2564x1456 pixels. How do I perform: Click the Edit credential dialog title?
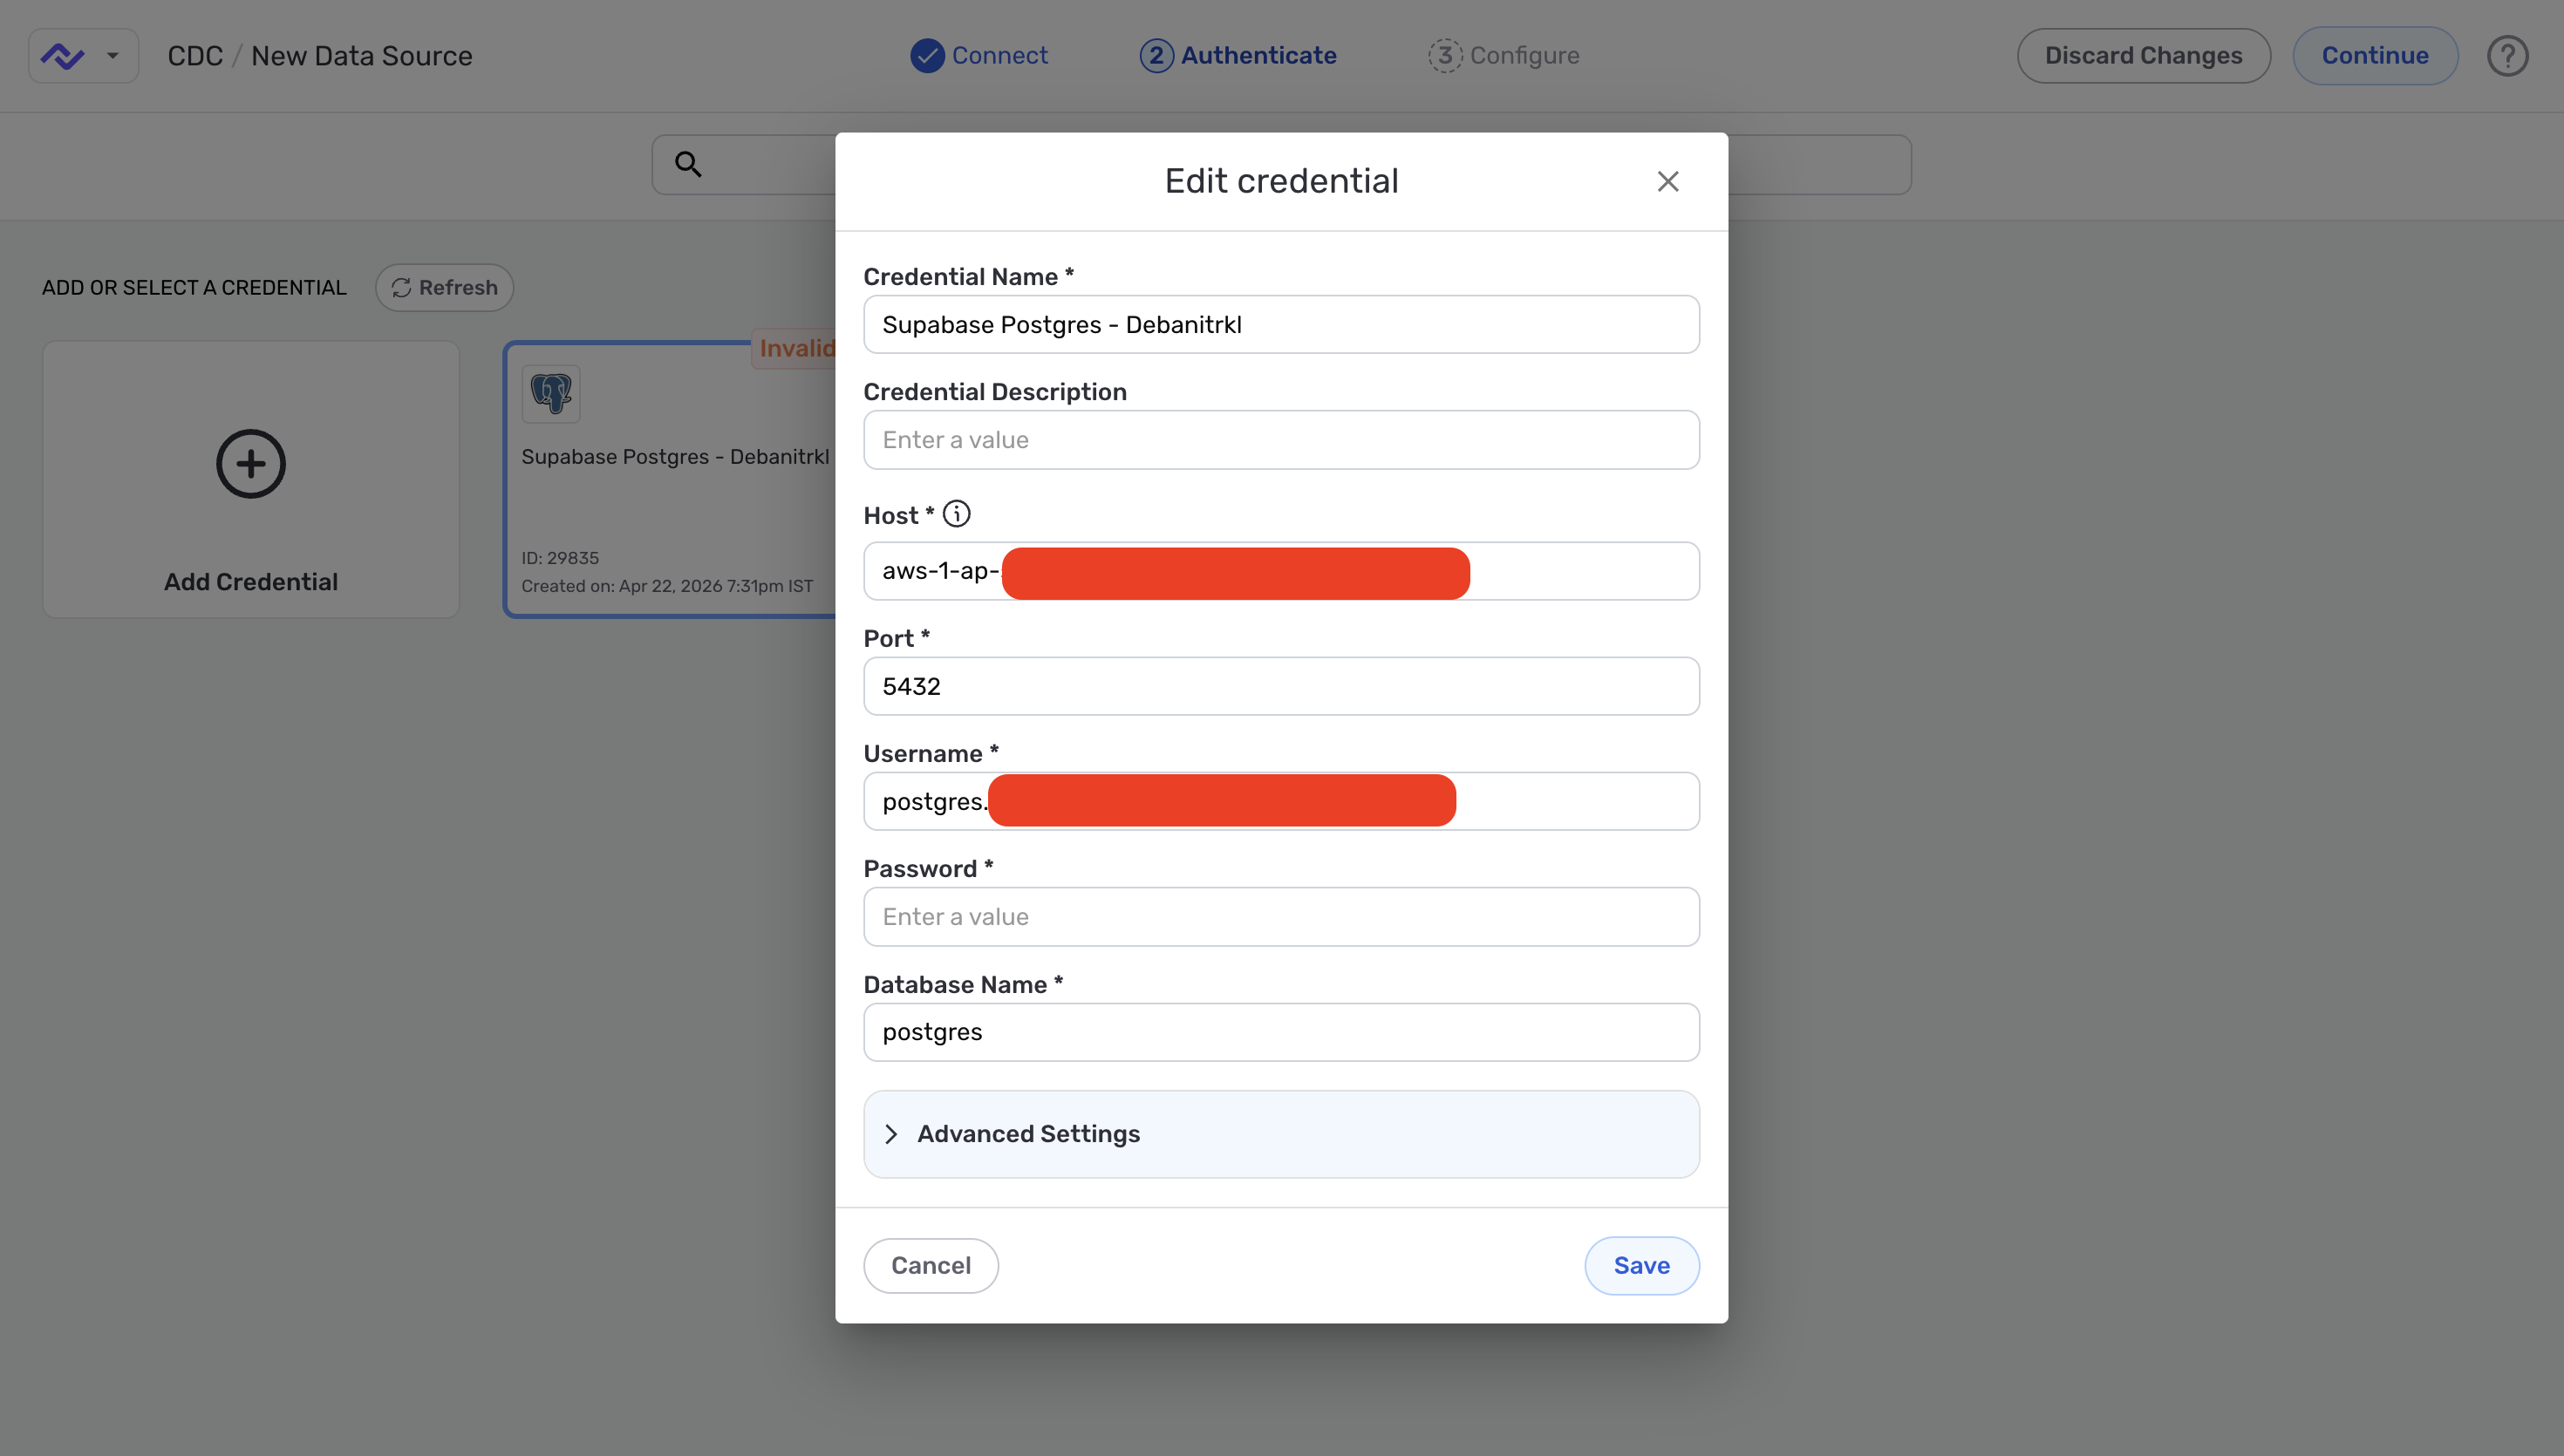[x=1281, y=181]
